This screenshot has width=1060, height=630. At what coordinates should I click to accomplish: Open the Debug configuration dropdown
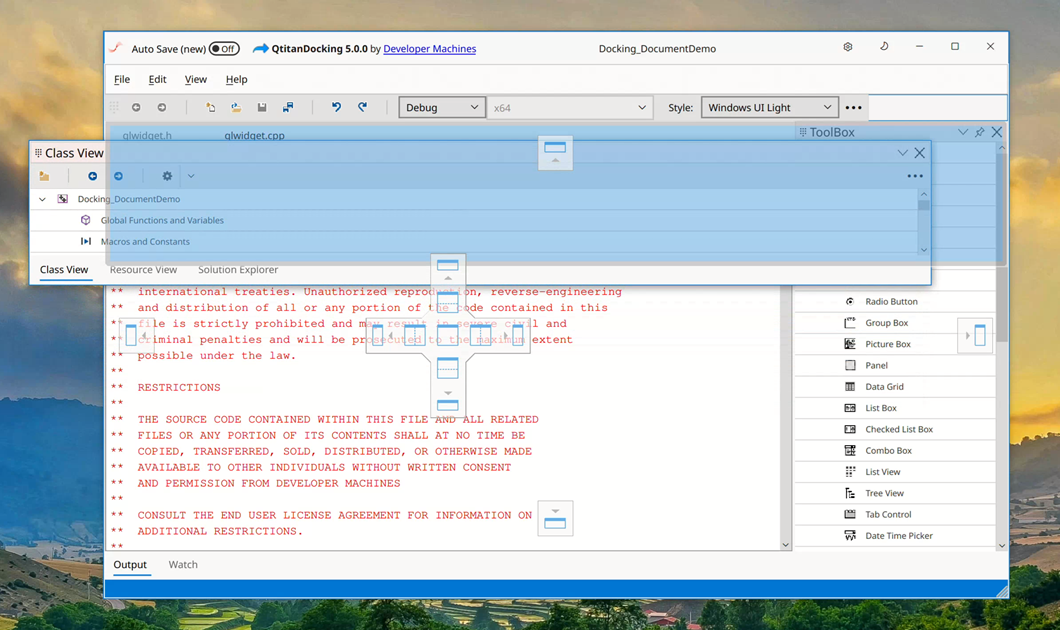(x=441, y=107)
